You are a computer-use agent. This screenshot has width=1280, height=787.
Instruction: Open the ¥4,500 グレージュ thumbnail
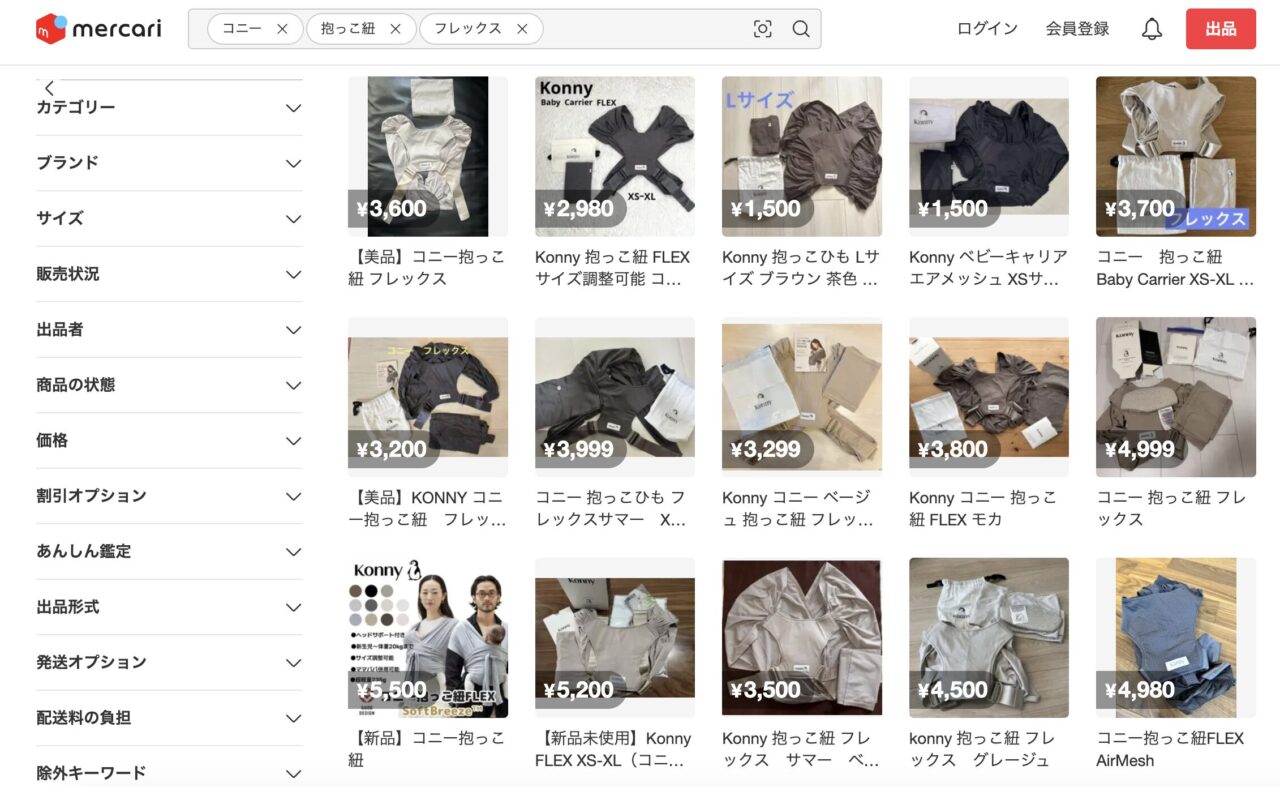pyautogui.click(x=989, y=638)
